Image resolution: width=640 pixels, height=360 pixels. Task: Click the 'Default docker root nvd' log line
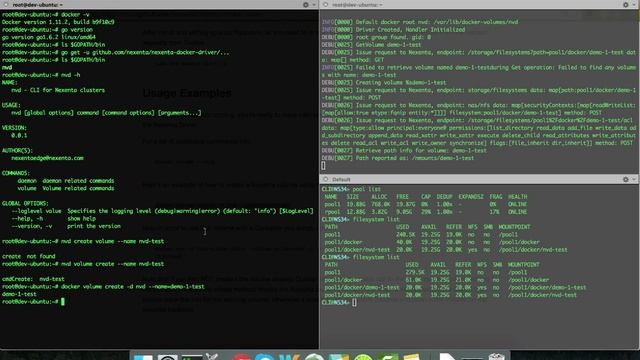click(x=420, y=22)
